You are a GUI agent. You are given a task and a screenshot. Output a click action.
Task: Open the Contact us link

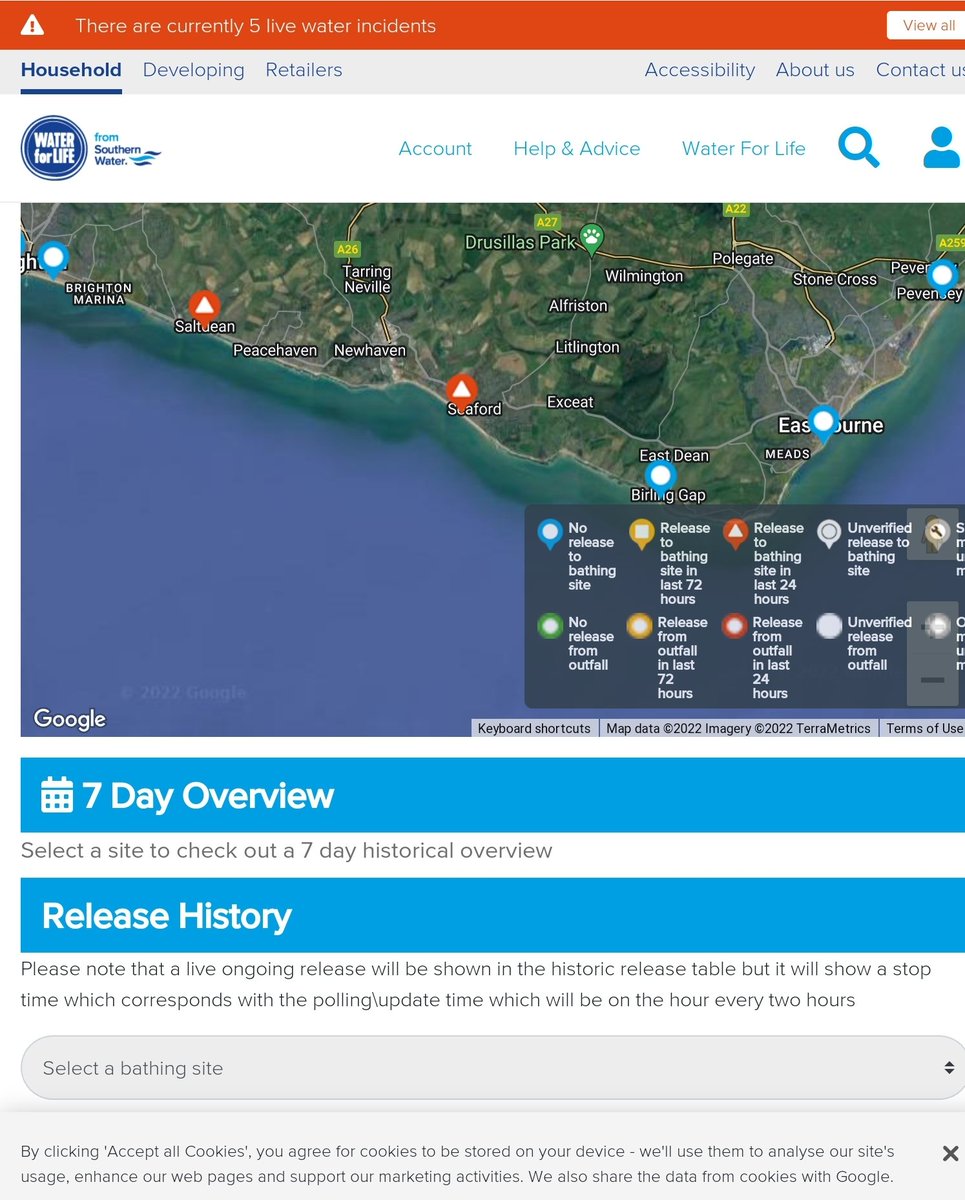click(920, 70)
